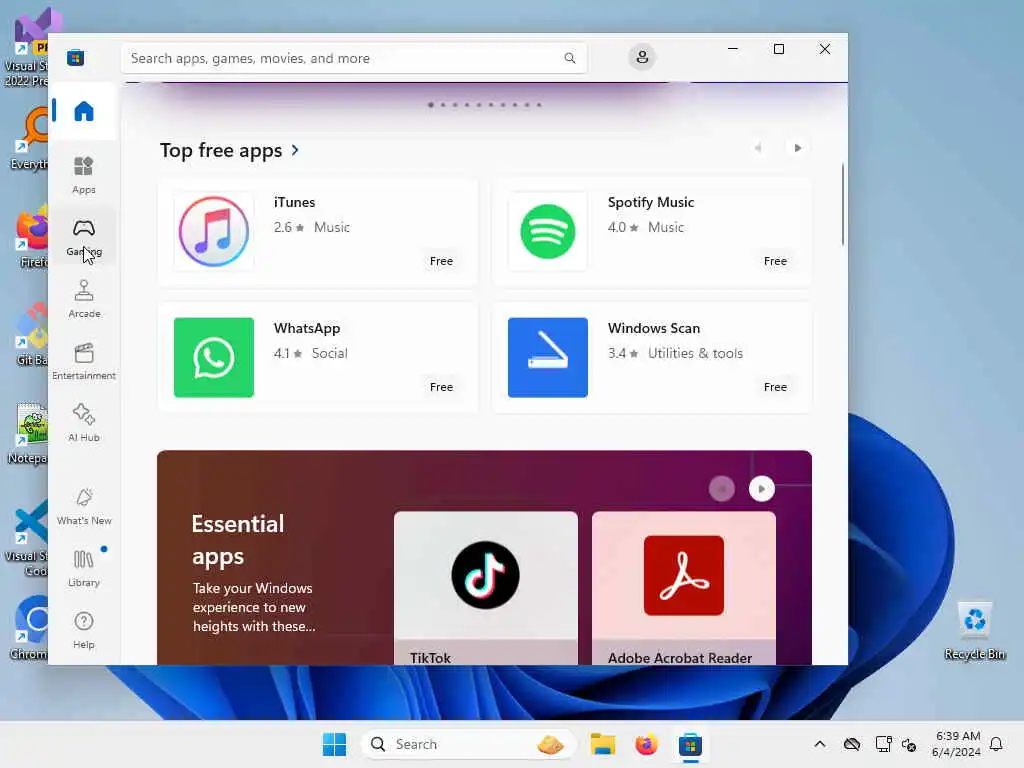Image resolution: width=1024 pixels, height=768 pixels.
Task: Click the WhatsApp app title
Action: (306, 328)
